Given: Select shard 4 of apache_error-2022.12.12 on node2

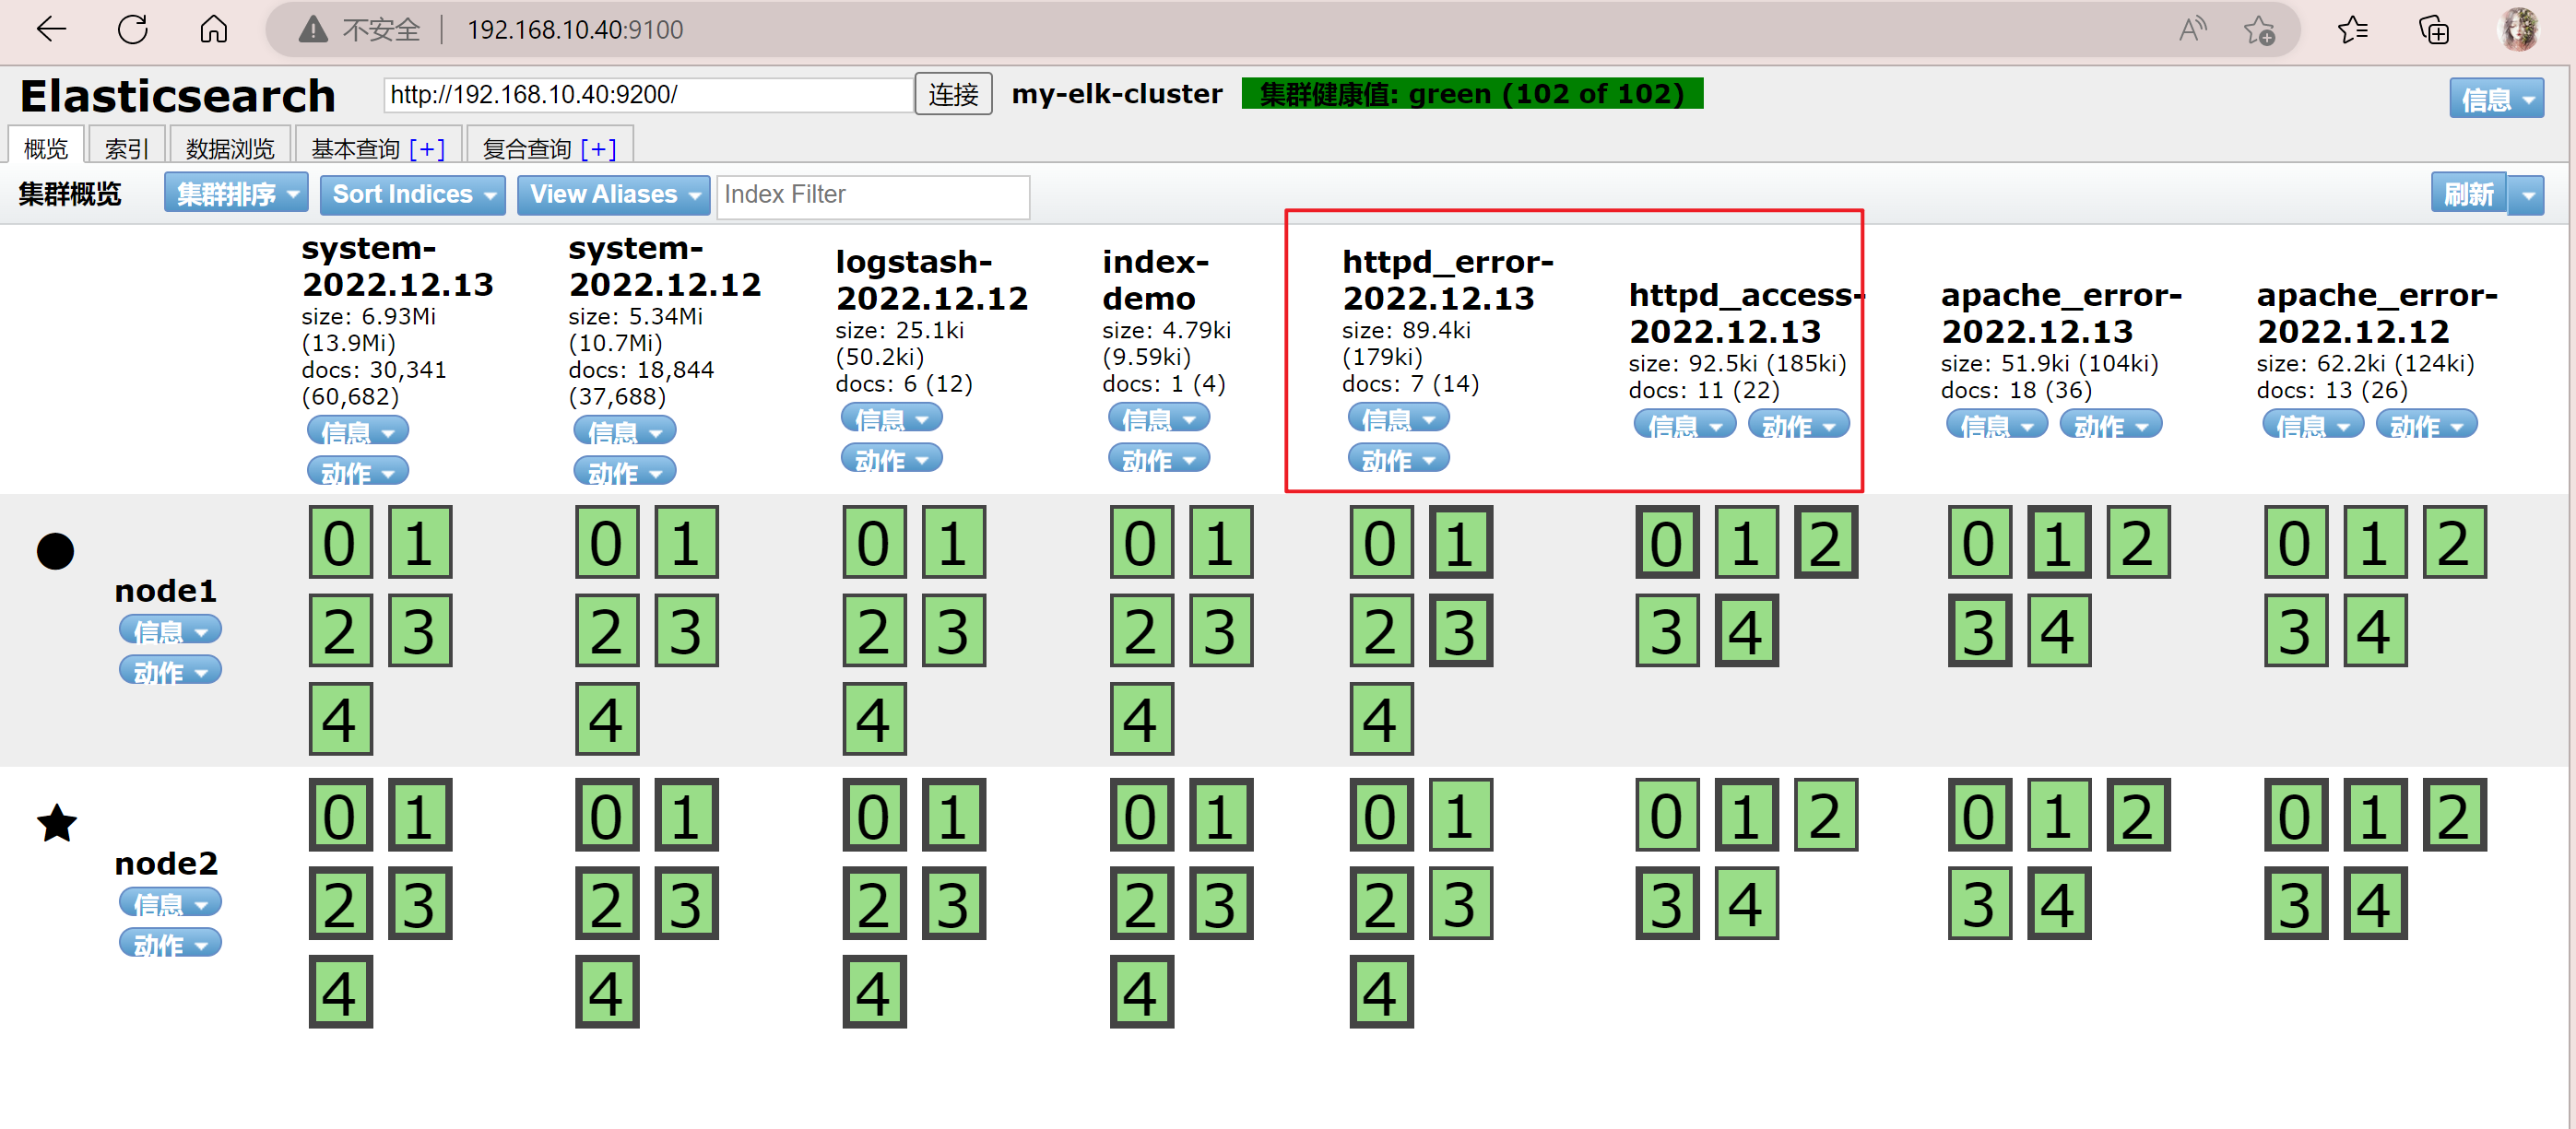Looking at the screenshot, I should (x=2375, y=904).
